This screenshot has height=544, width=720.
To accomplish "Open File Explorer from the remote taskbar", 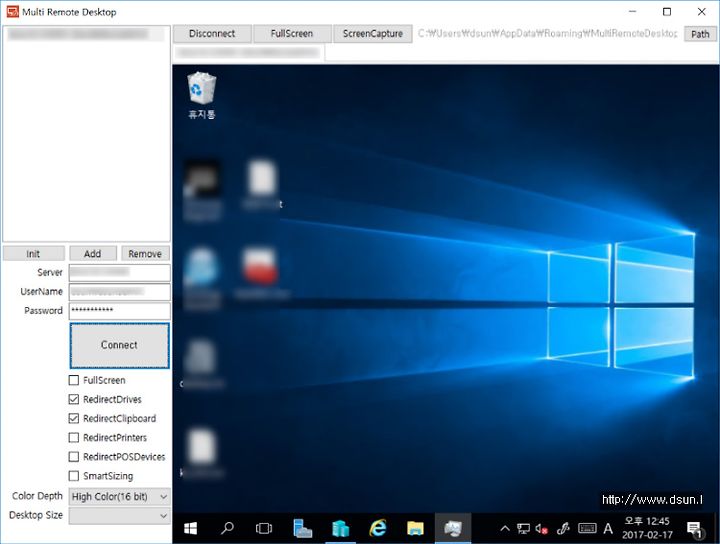I will tap(415, 528).
